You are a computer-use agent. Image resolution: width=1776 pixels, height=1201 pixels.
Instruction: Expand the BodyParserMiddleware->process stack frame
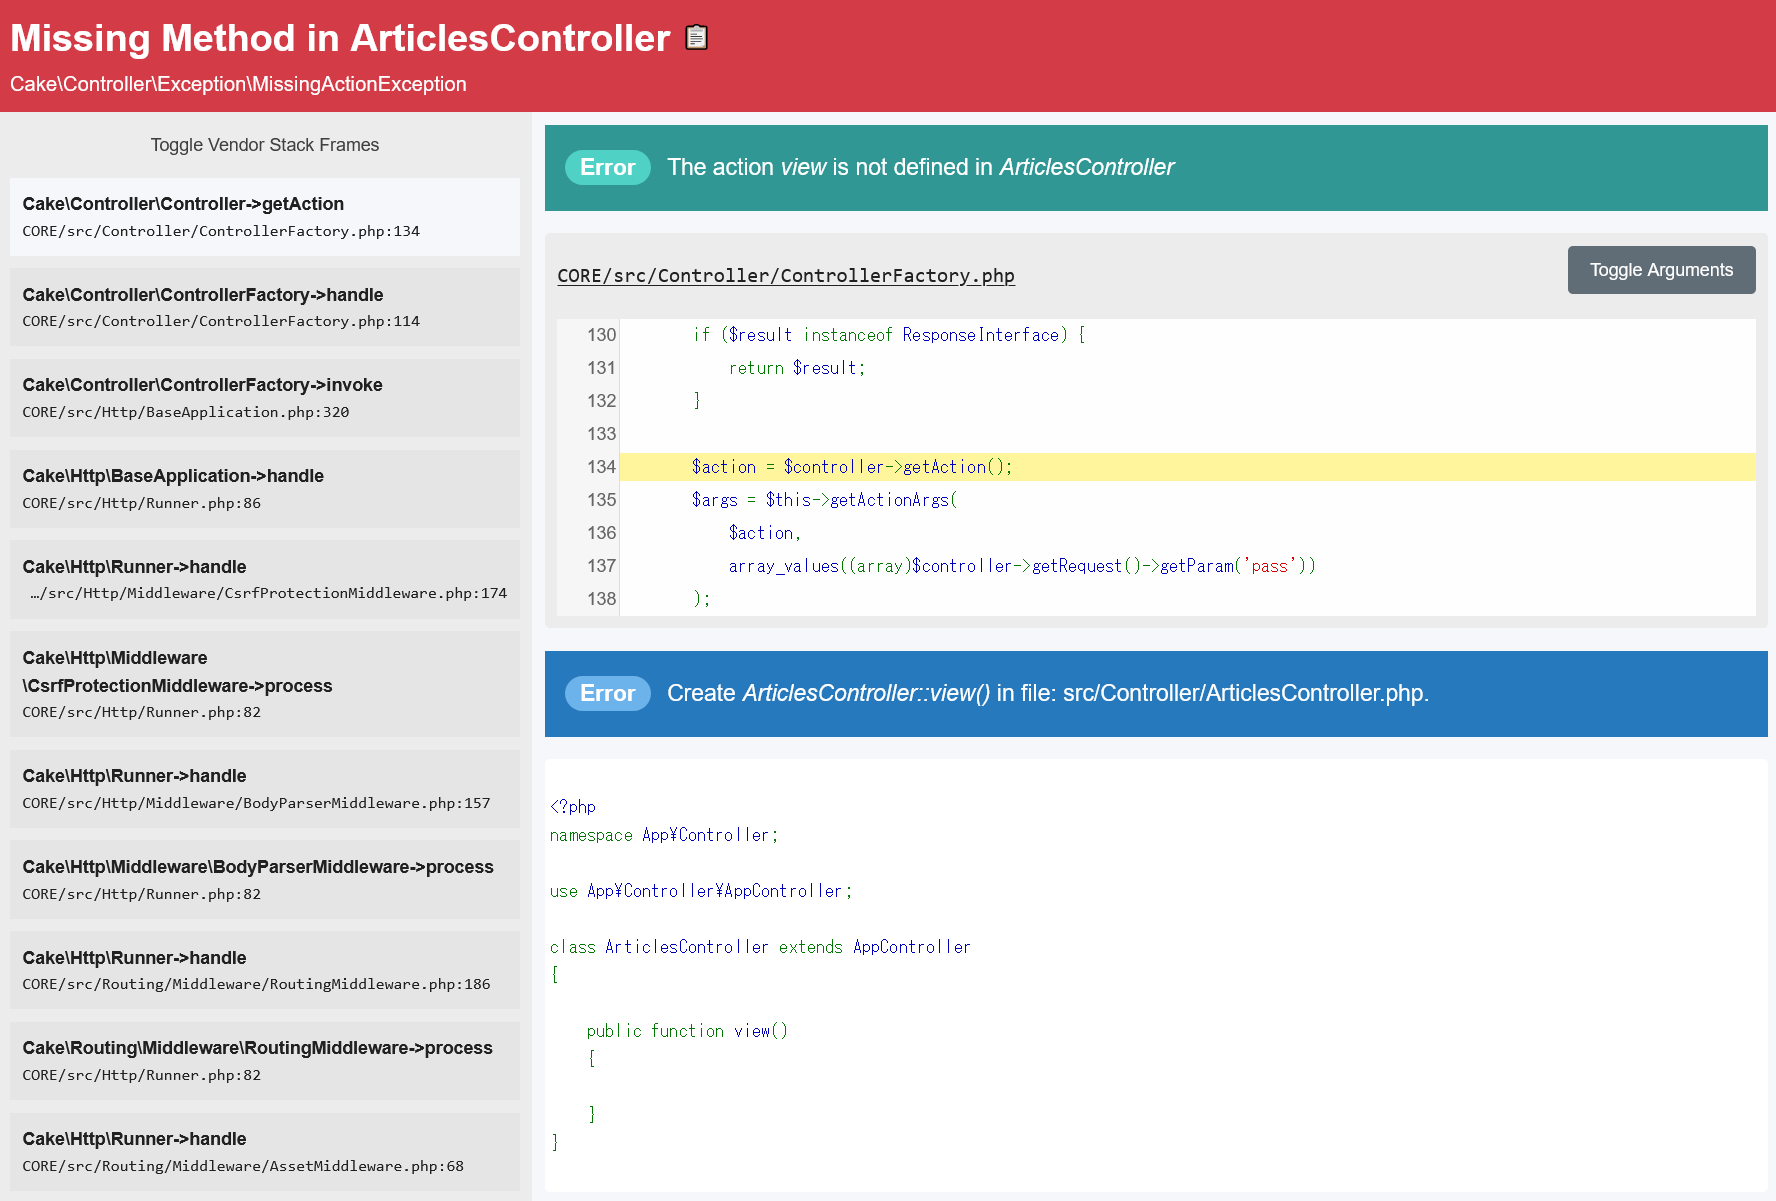264,878
